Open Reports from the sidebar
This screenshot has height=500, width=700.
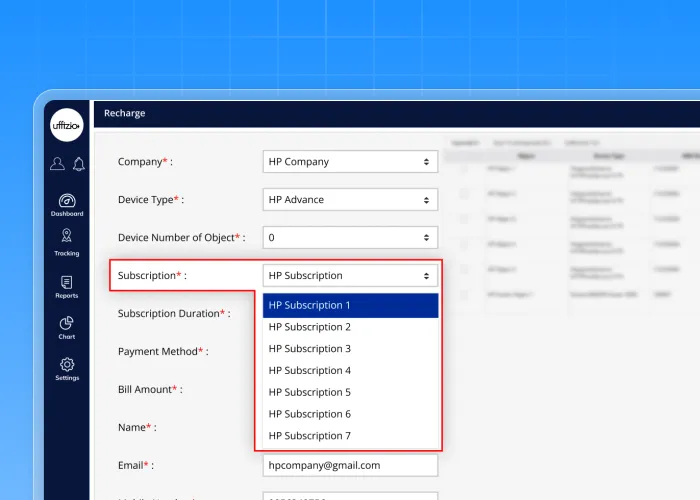pyautogui.click(x=67, y=287)
